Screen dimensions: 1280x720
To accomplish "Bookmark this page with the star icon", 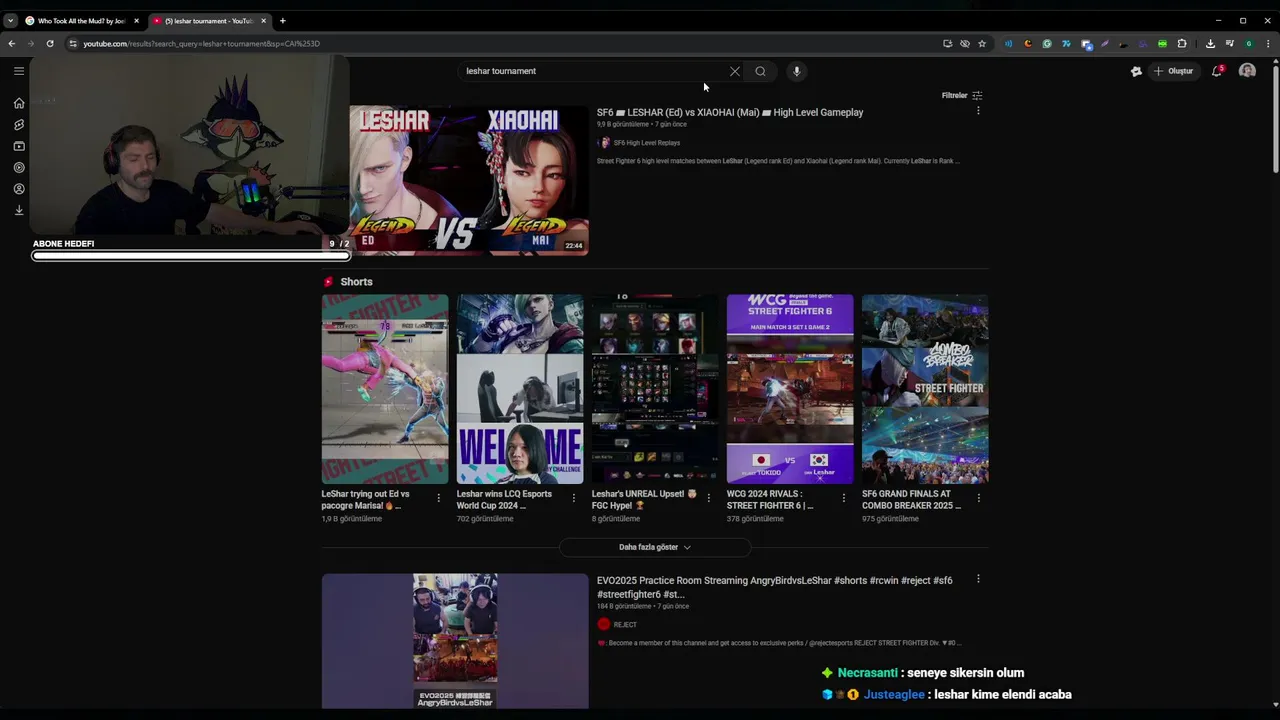I will 982,44.
